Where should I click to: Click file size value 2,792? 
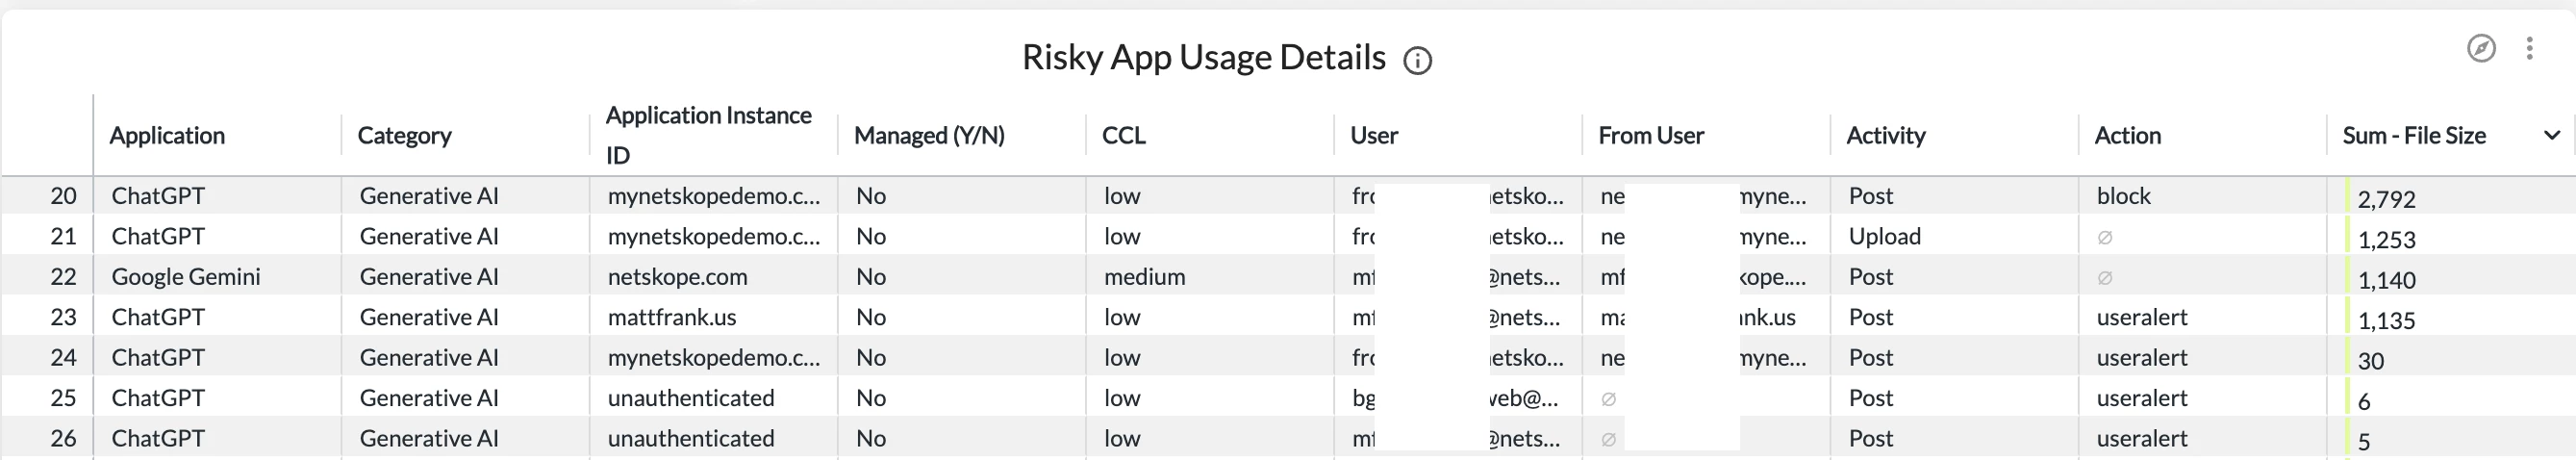click(2386, 199)
